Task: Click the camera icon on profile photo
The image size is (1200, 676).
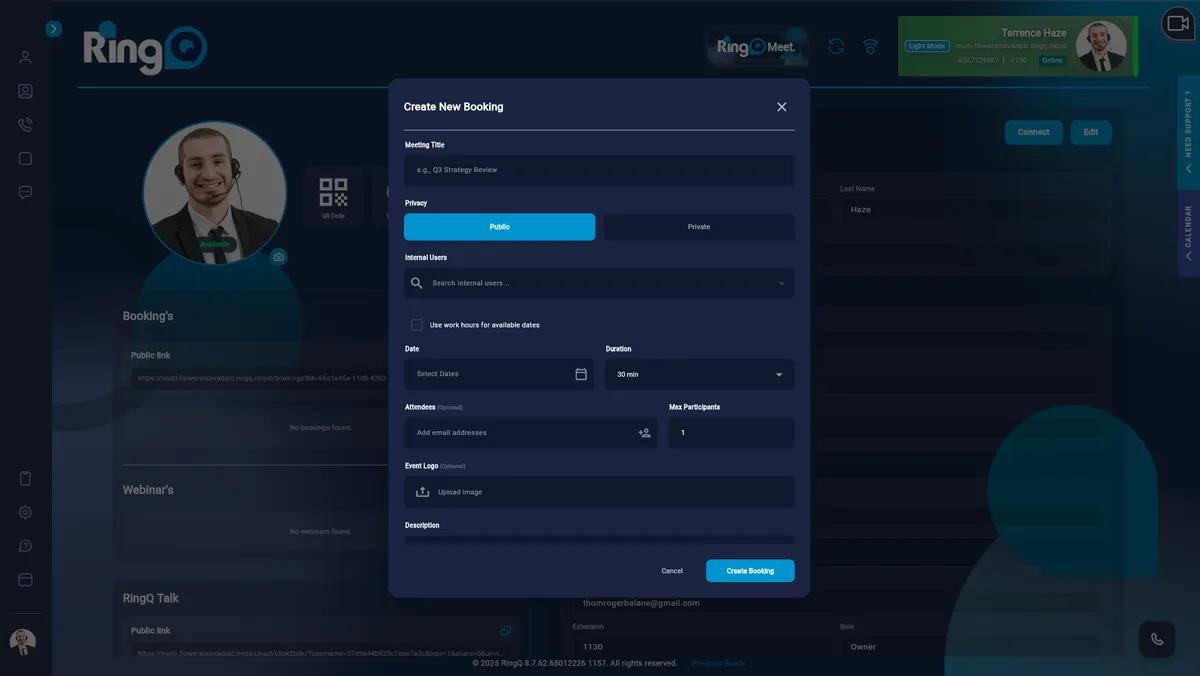Action: pyautogui.click(x=278, y=257)
